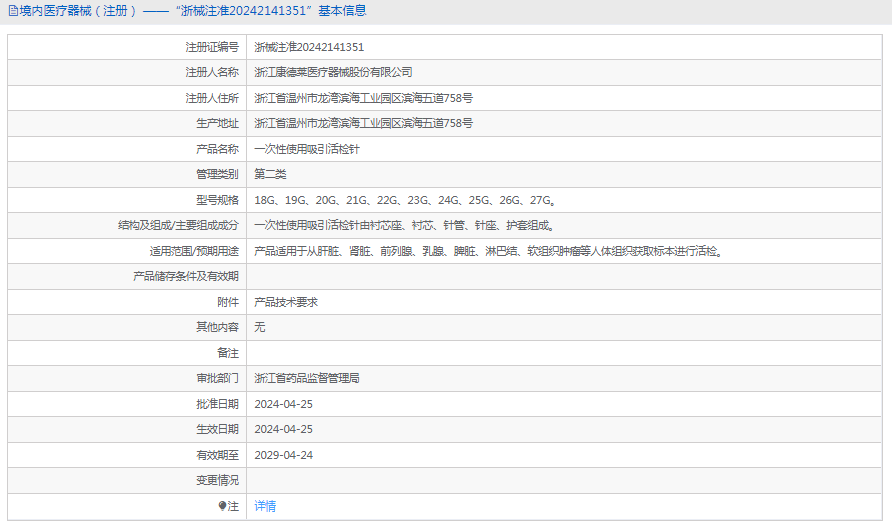Click the 产品储存条件及有效期 label
Image resolution: width=892 pixels, height=523 pixels.
[186, 276]
